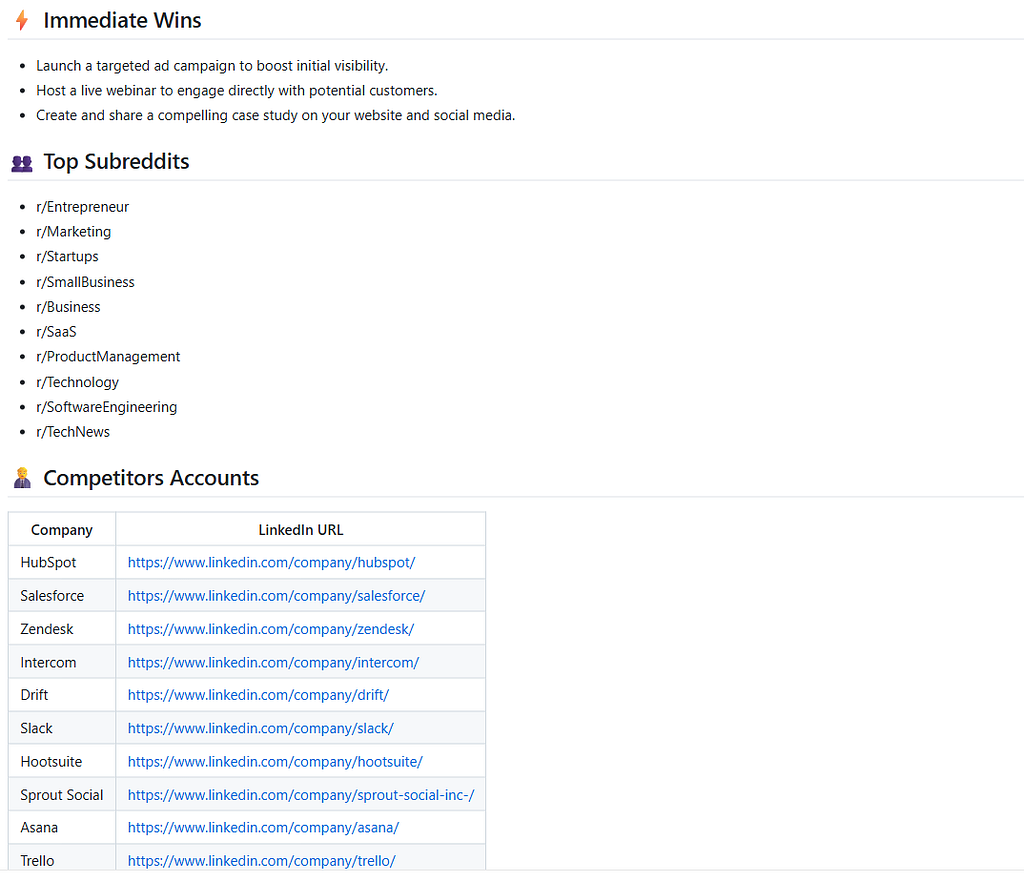Click the LinkedIn URL column header

[300, 529]
